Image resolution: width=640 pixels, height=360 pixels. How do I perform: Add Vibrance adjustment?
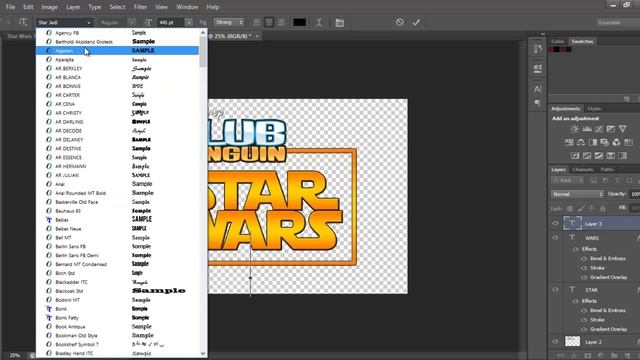coord(622,129)
